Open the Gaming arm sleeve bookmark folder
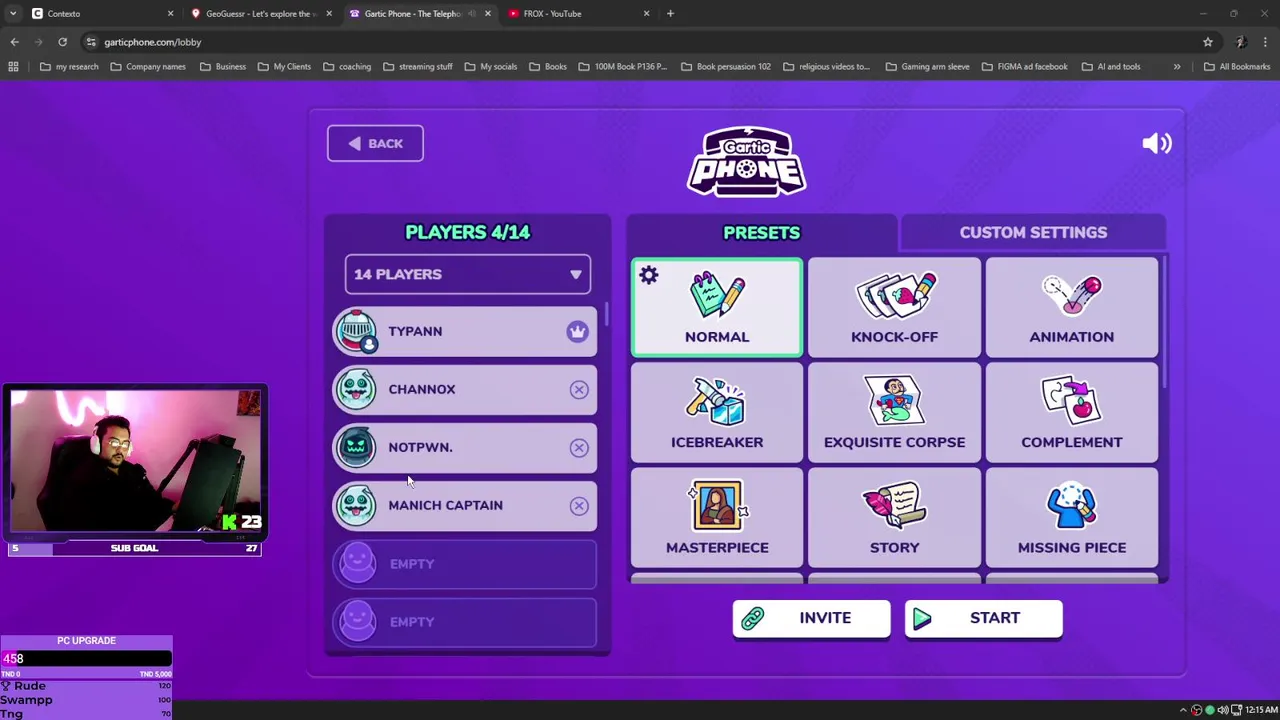The image size is (1280, 720). (927, 67)
